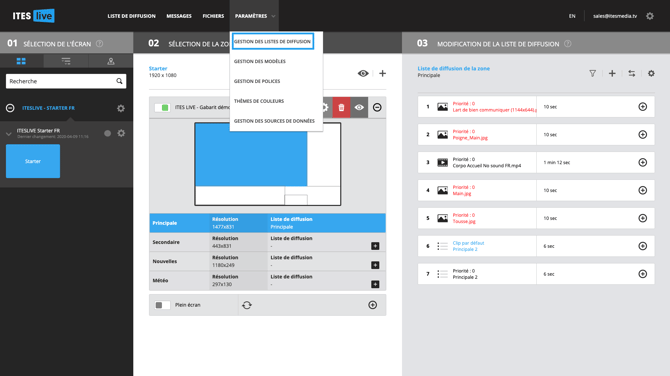Select the Principale zone row
This screenshot has height=376, width=670.
[267, 223]
